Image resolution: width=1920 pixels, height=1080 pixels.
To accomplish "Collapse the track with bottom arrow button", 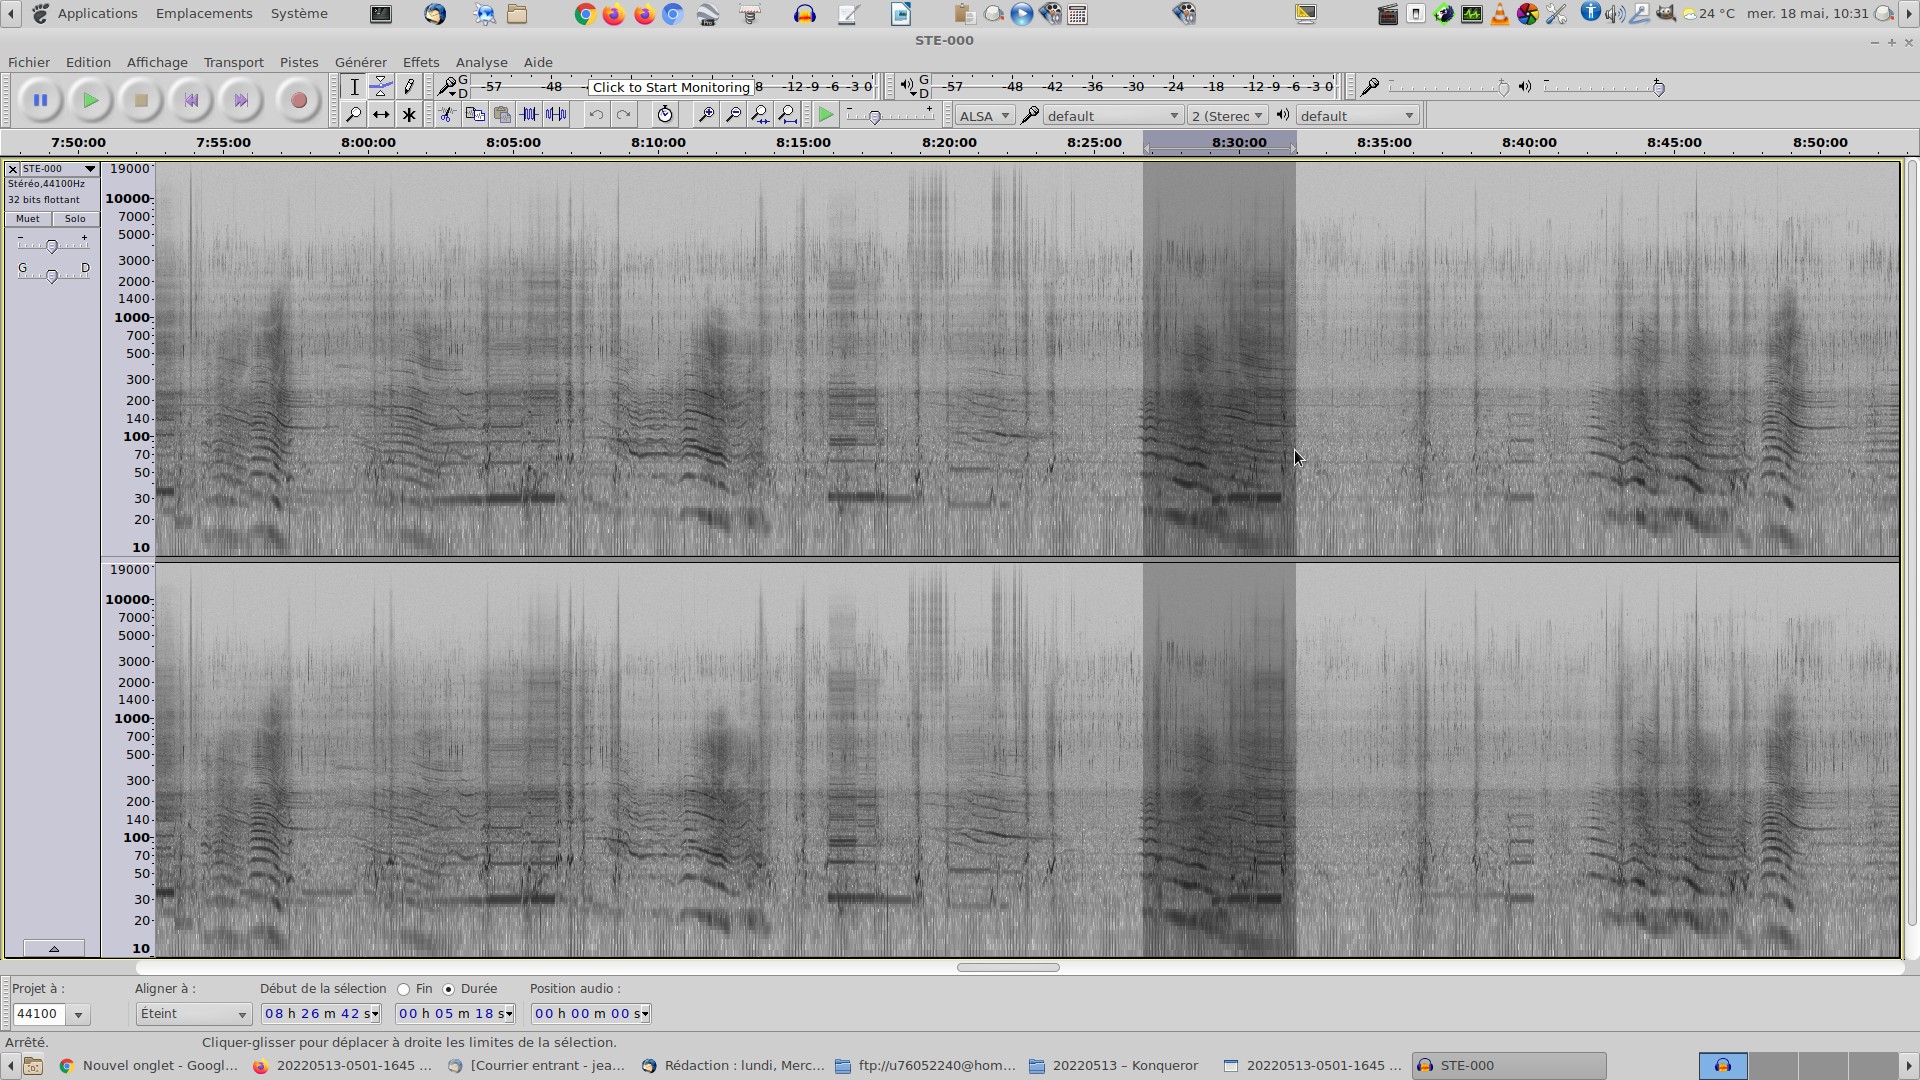I will coord(54,948).
